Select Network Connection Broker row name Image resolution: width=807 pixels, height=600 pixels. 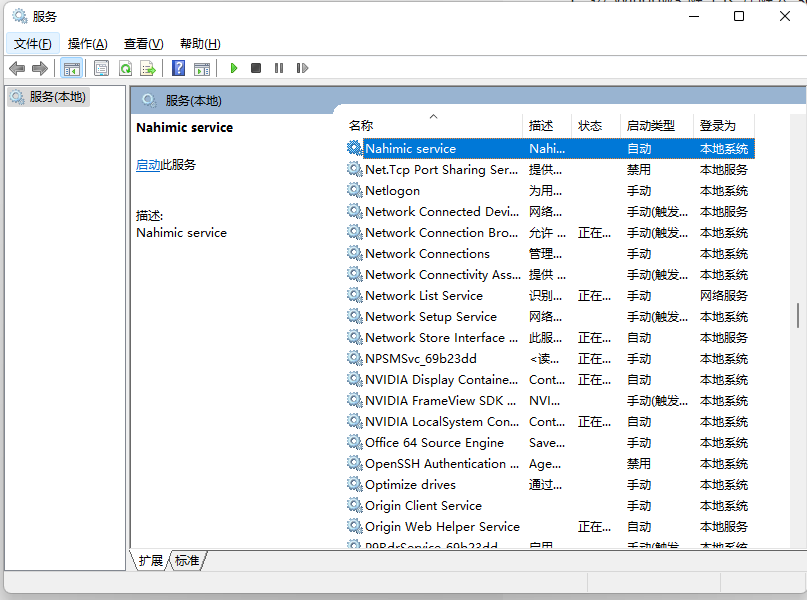(442, 233)
